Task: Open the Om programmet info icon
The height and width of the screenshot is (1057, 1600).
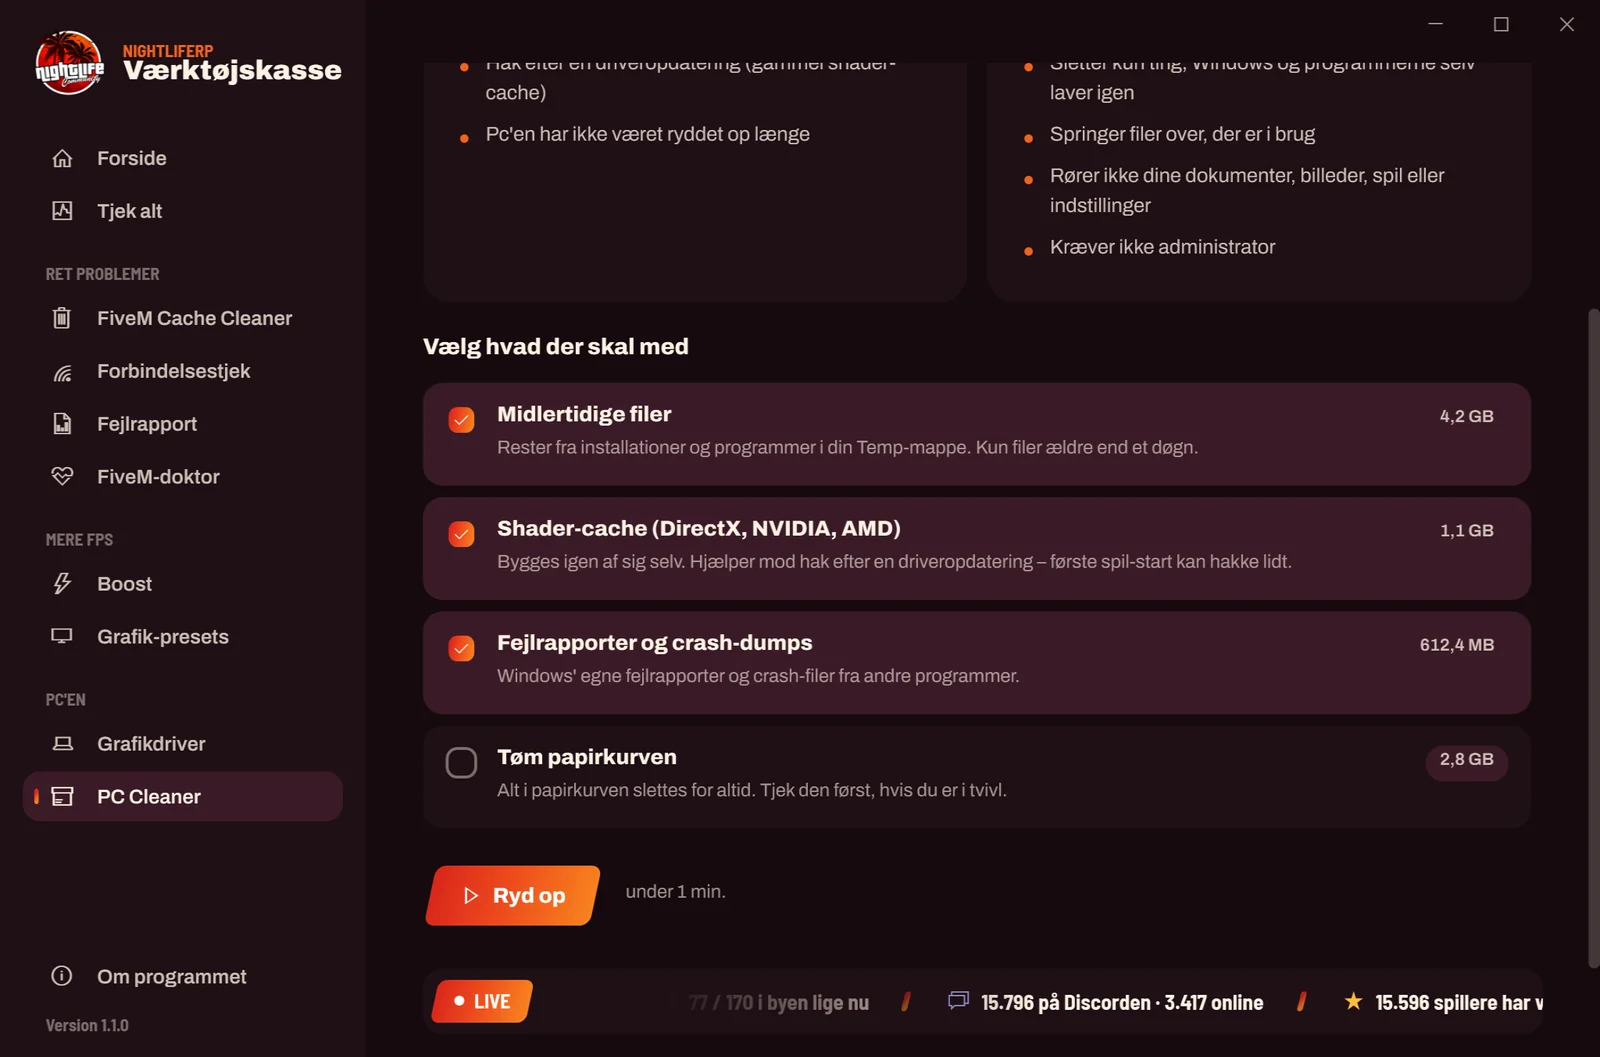Action: tap(62, 976)
